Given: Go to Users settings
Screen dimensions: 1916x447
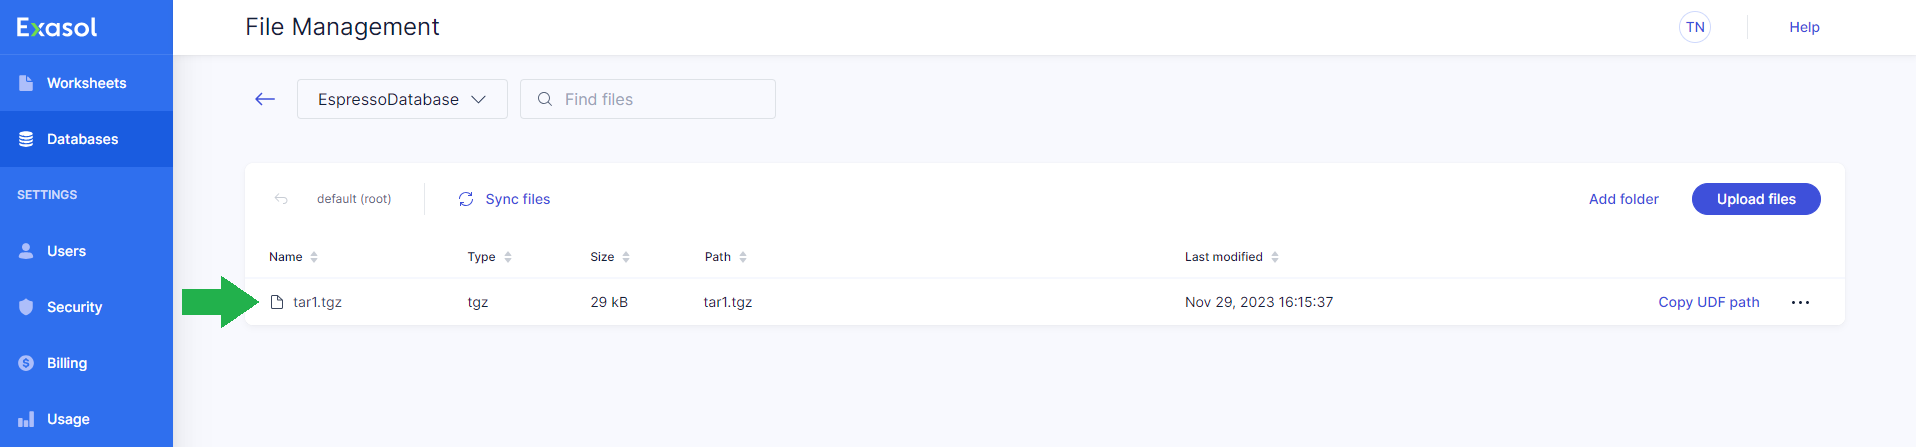Looking at the screenshot, I should tap(66, 251).
